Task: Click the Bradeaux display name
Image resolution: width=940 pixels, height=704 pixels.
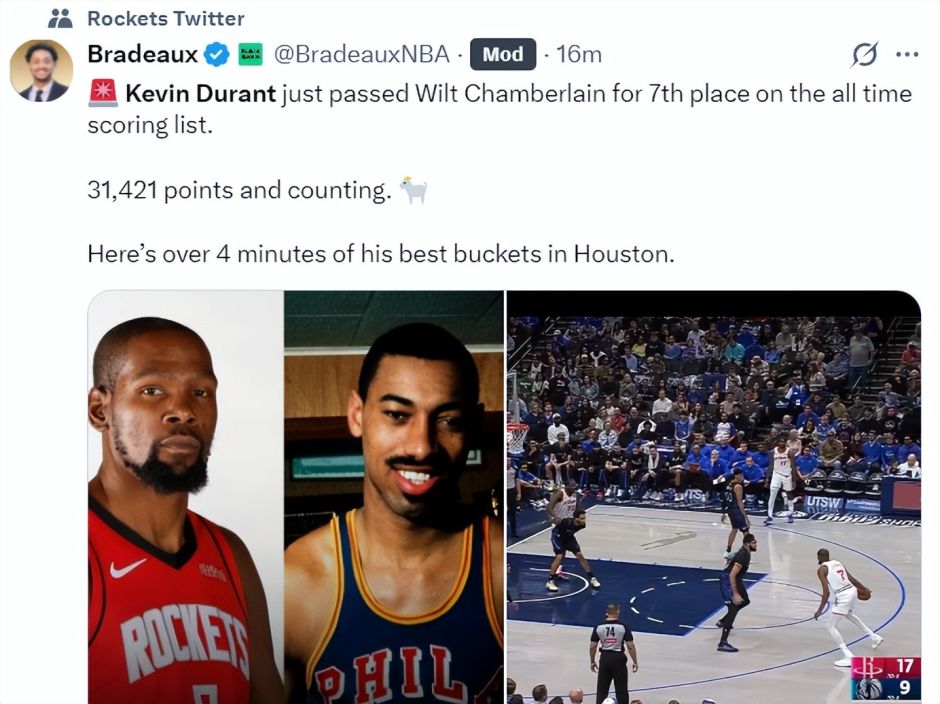Action: coord(142,55)
